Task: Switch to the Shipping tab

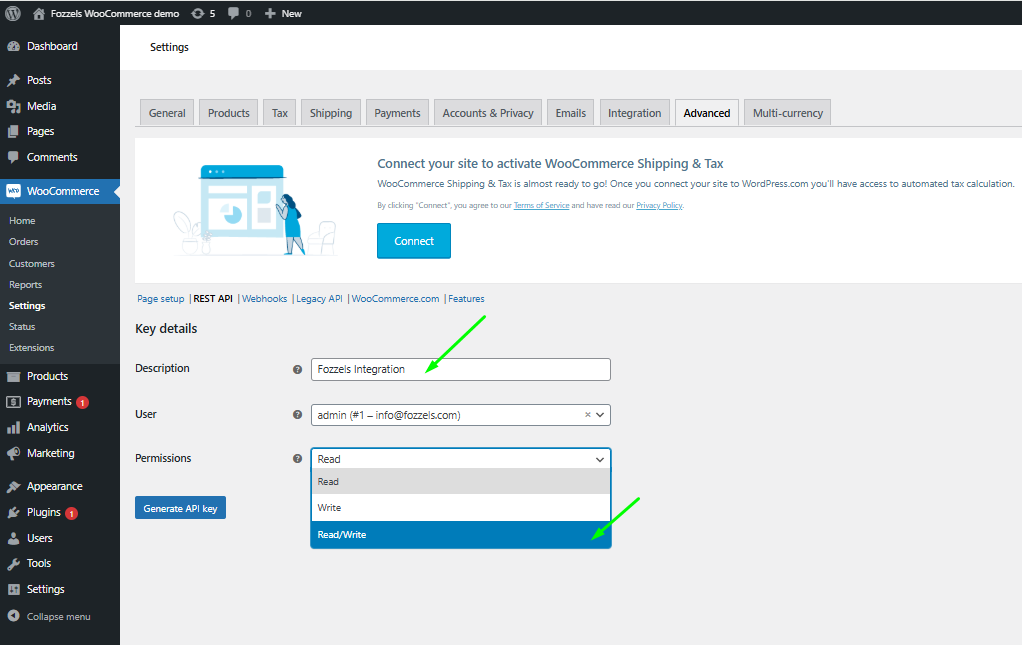Action: [x=330, y=113]
